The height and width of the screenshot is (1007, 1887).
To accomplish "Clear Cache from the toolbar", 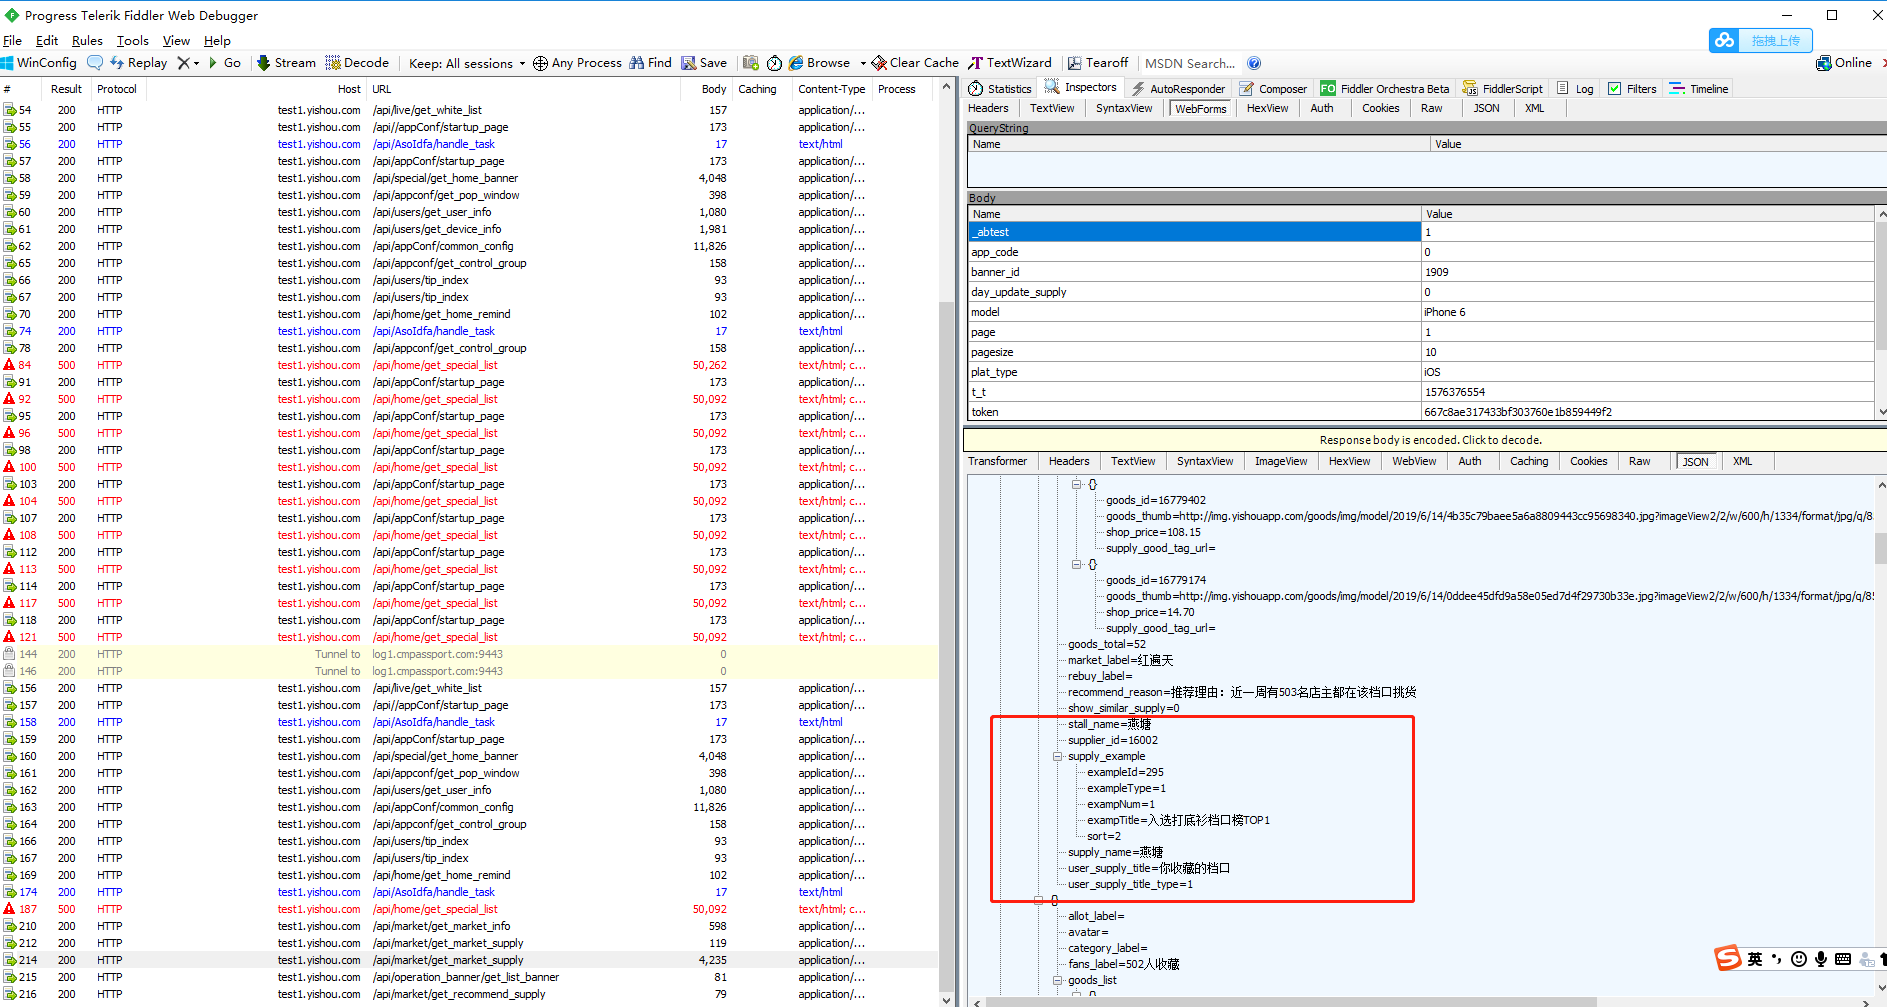I will point(915,63).
